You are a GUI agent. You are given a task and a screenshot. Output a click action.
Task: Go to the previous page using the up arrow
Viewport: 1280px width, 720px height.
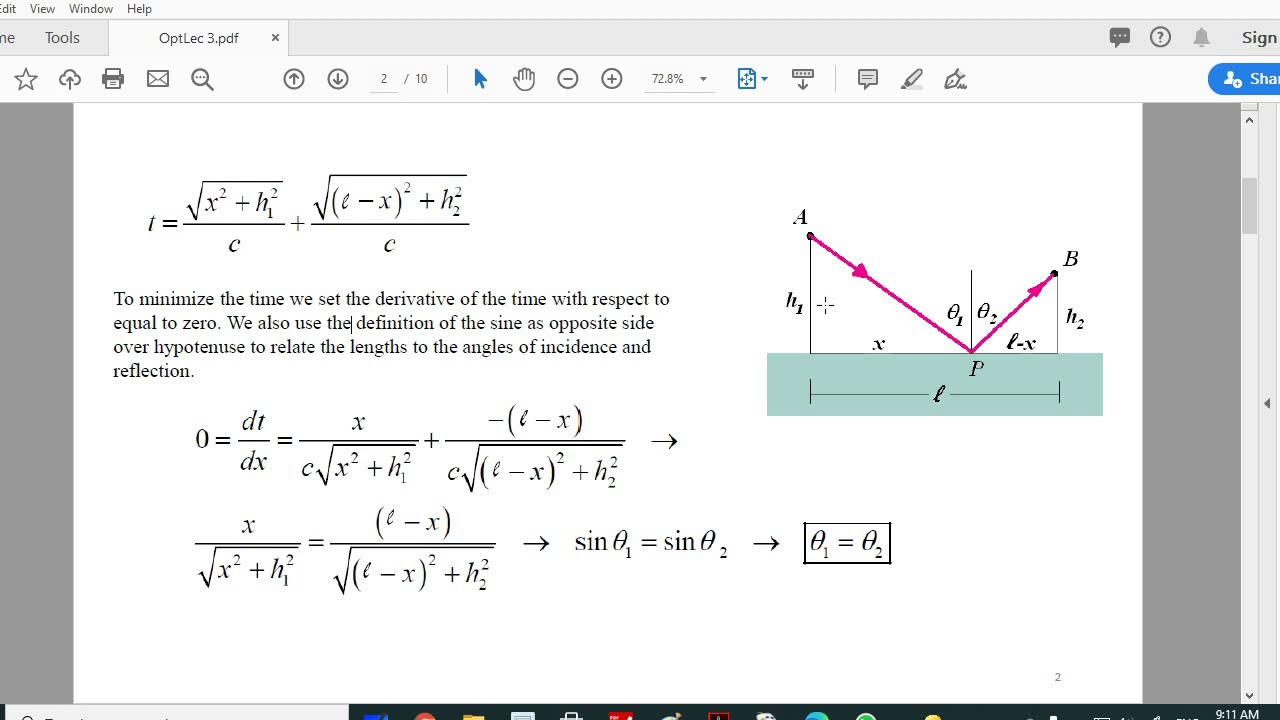294,79
